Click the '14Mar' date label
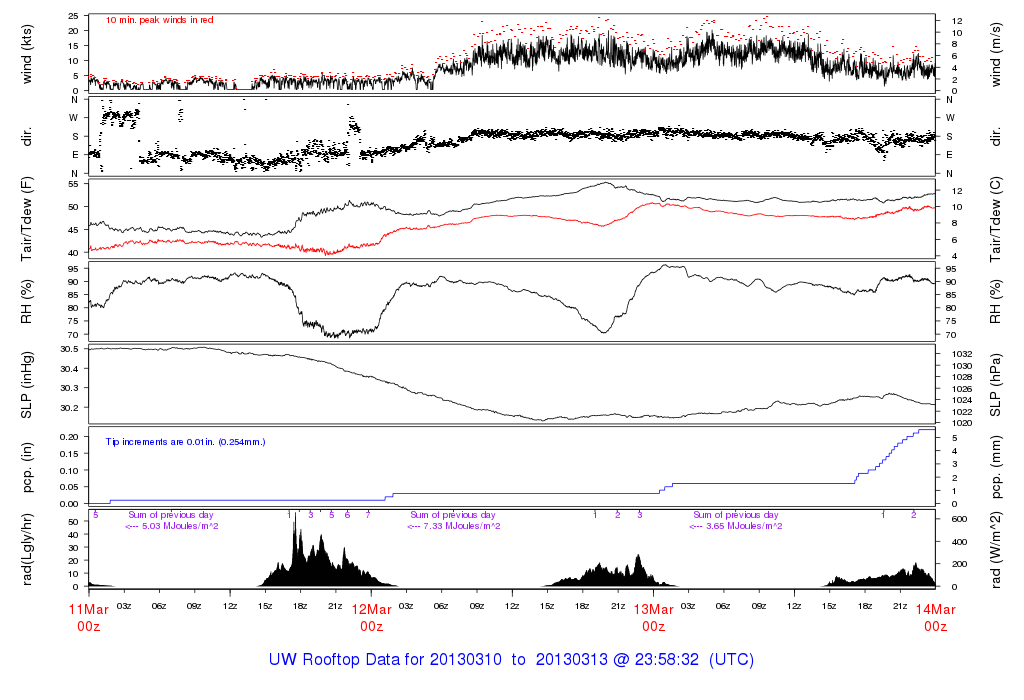This screenshot has height=700, width=1024. point(935,610)
